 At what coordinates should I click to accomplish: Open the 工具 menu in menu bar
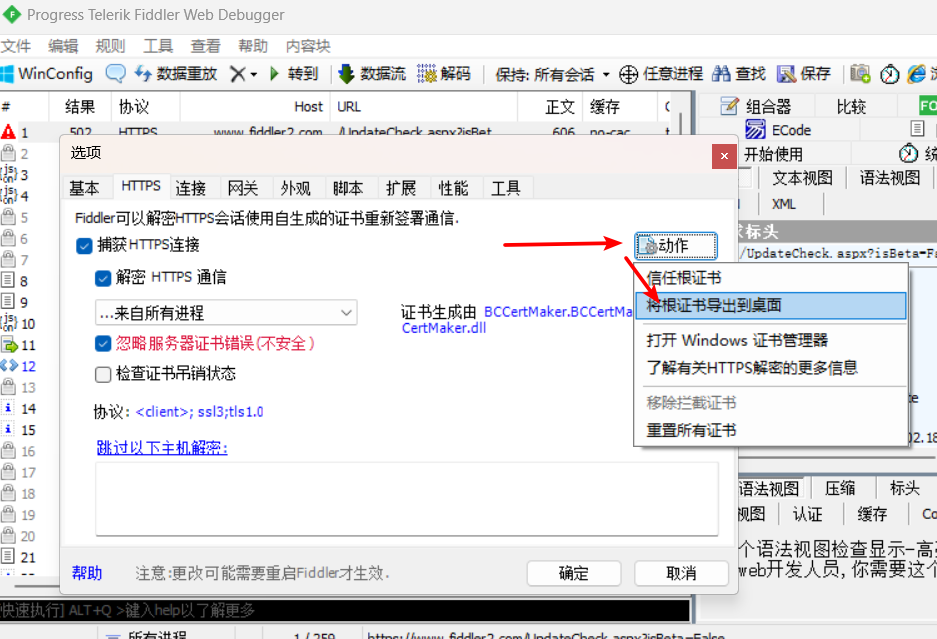tap(158, 46)
